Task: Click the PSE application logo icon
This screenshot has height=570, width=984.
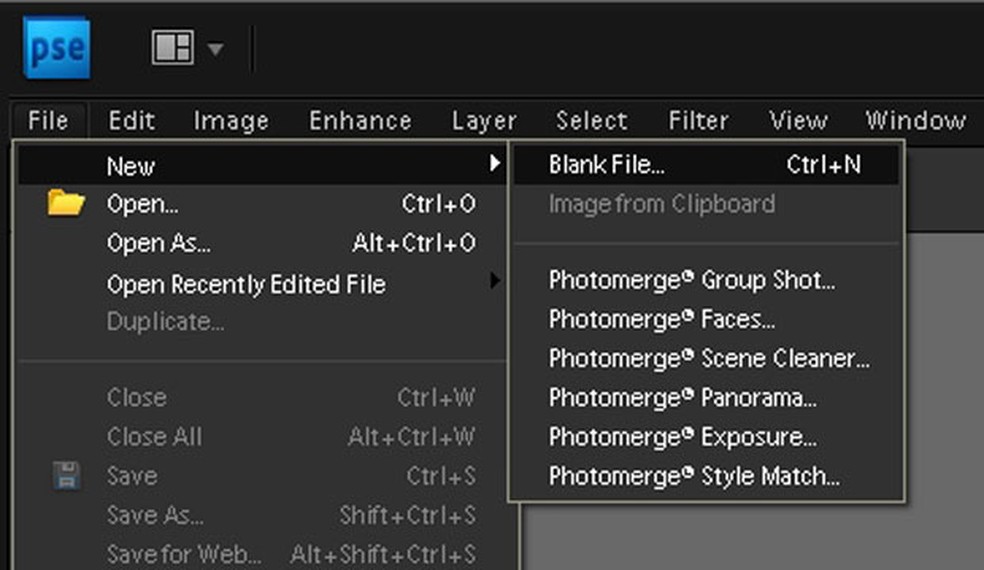Action: click(56, 49)
